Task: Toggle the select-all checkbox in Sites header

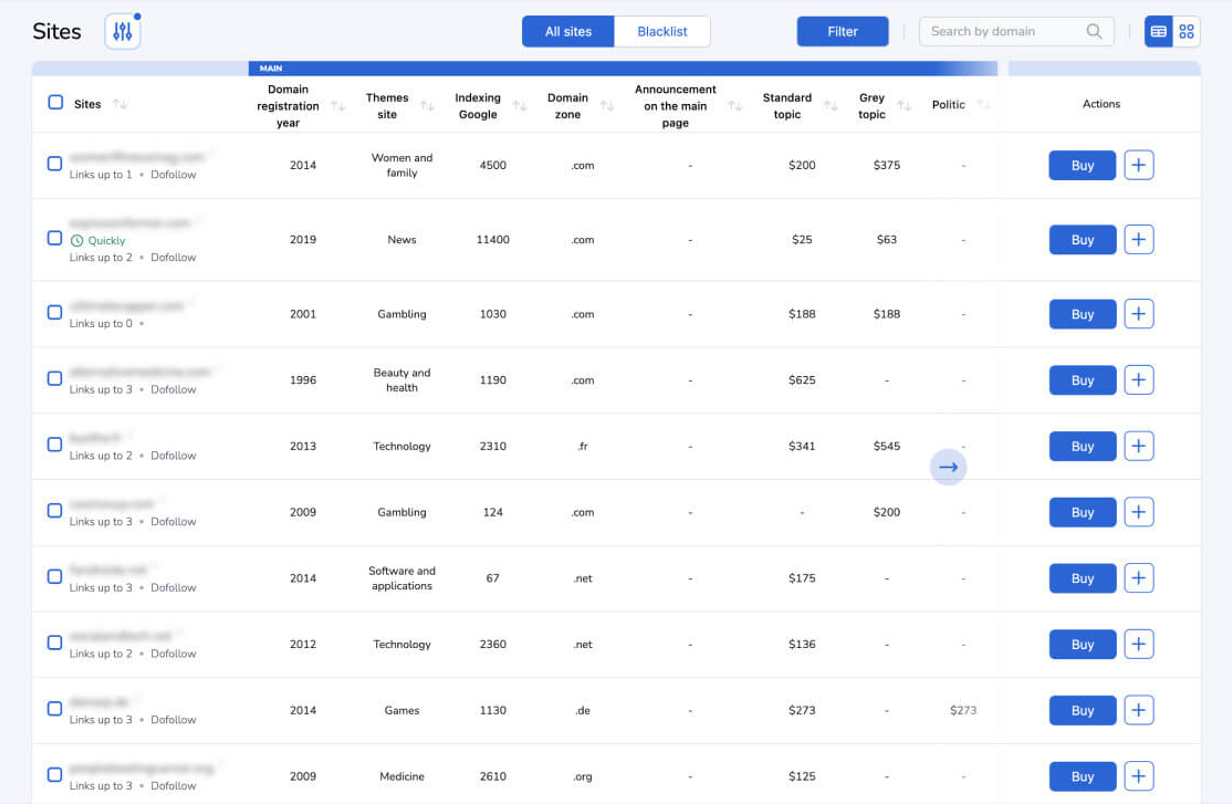Action: click(56, 102)
